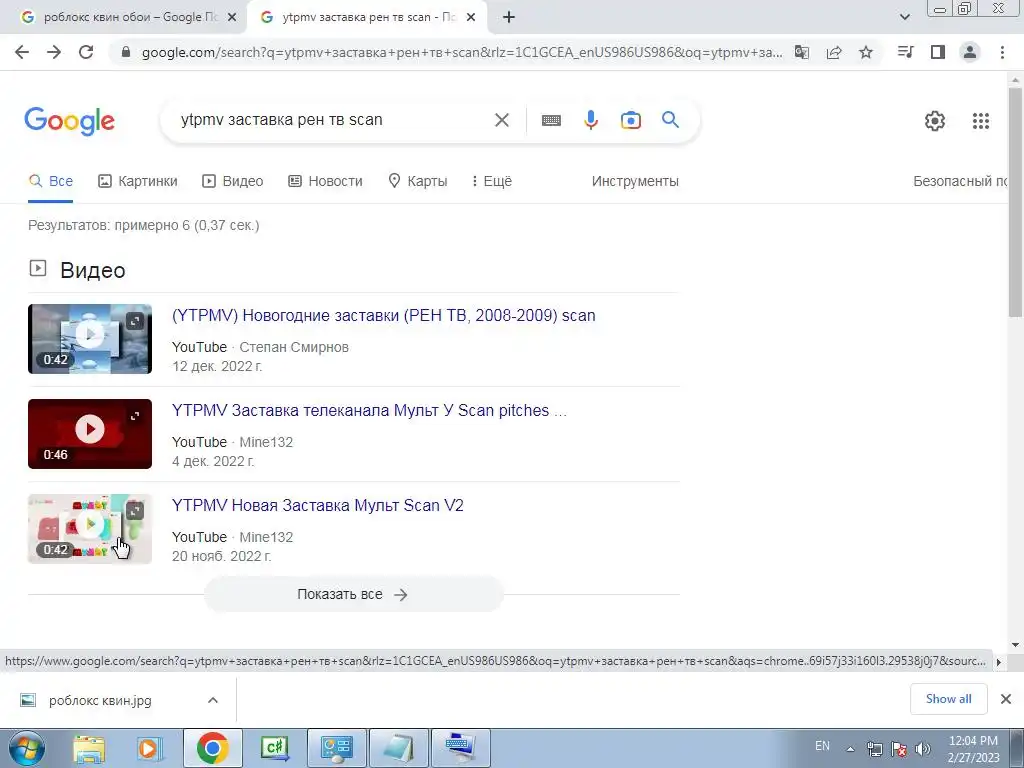Expand the Ещё filter menu
The width and height of the screenshot is (1024, 768).
(492, 182)
